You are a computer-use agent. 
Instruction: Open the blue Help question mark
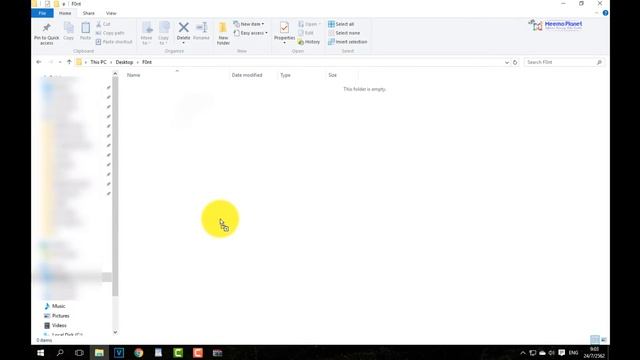pos(605,13)
